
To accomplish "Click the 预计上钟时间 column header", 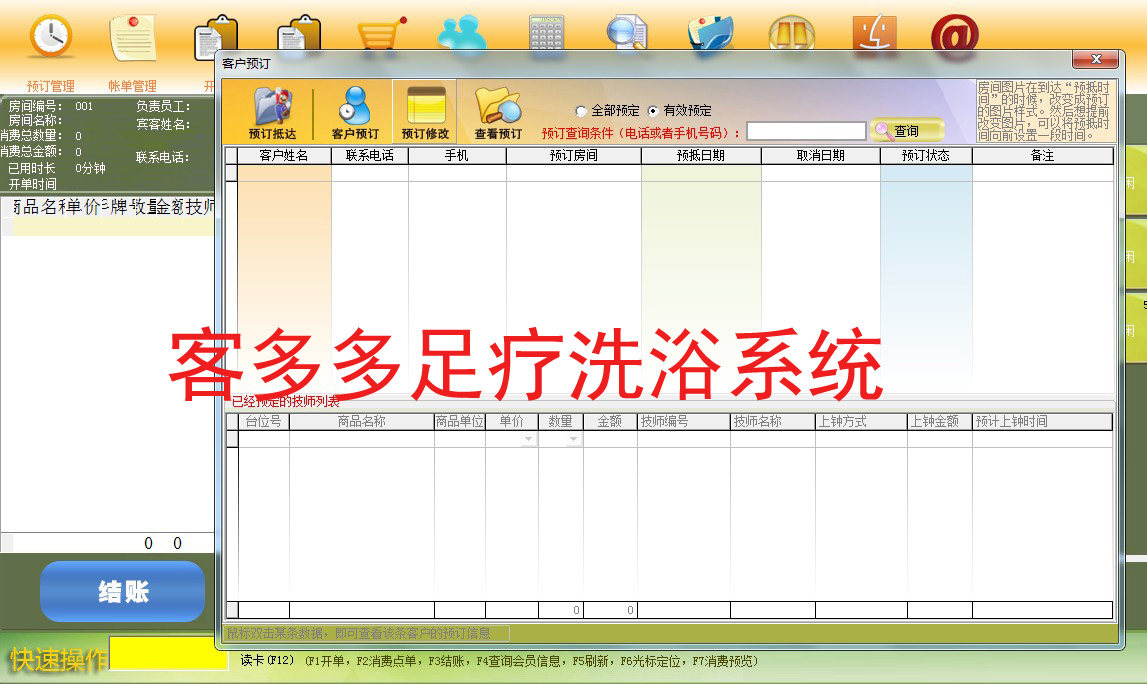I will (x=1042, y=421).
